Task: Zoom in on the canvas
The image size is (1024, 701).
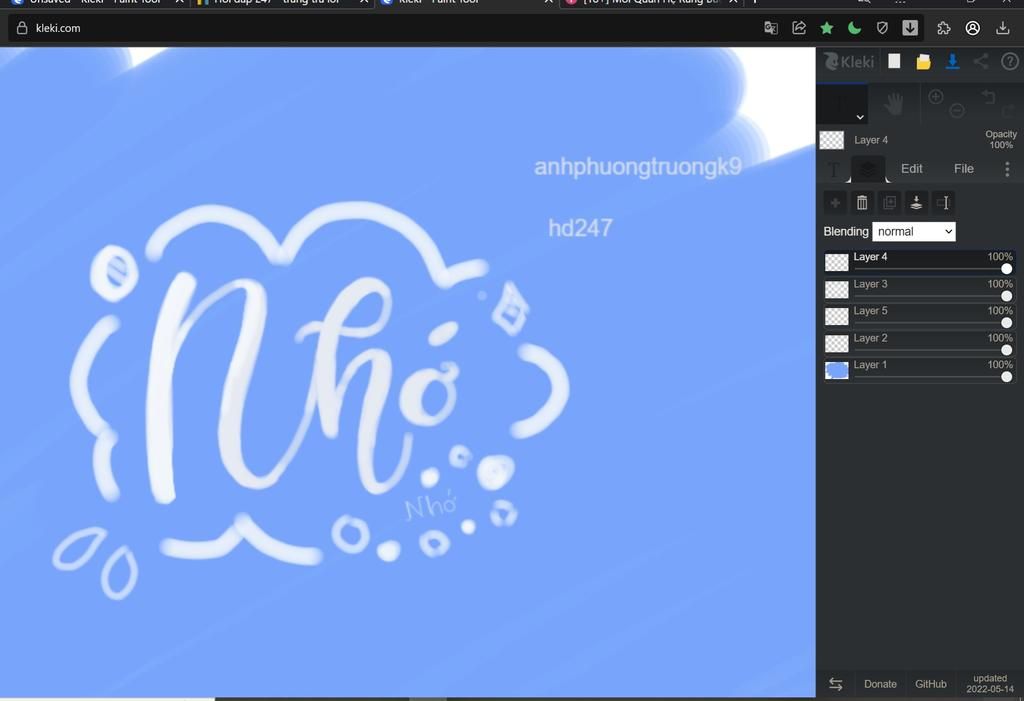Action: pos(936,97)
